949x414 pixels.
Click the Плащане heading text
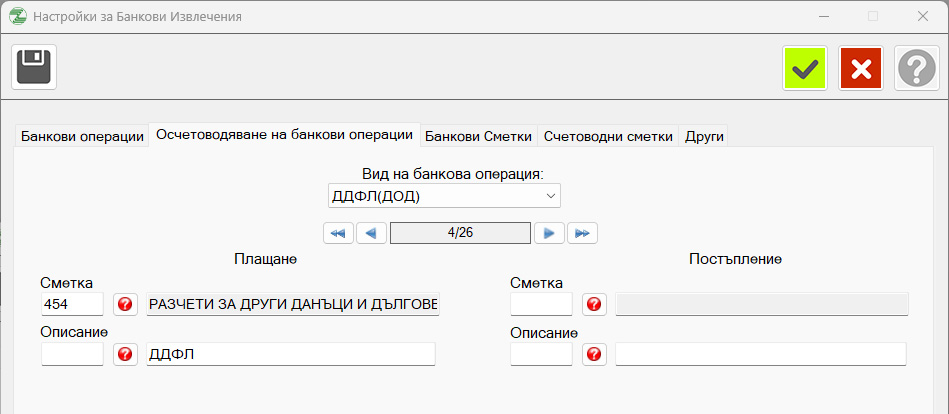click(266, 259)
